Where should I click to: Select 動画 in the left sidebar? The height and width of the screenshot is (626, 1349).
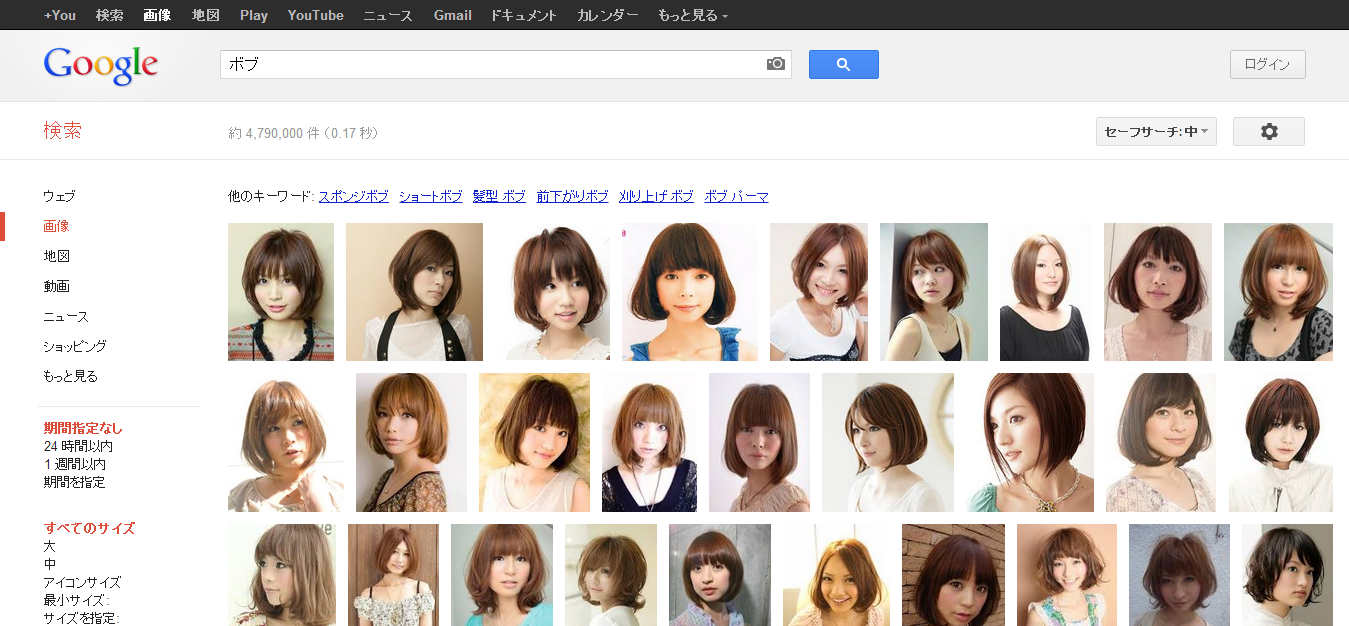tap(57, 286)
